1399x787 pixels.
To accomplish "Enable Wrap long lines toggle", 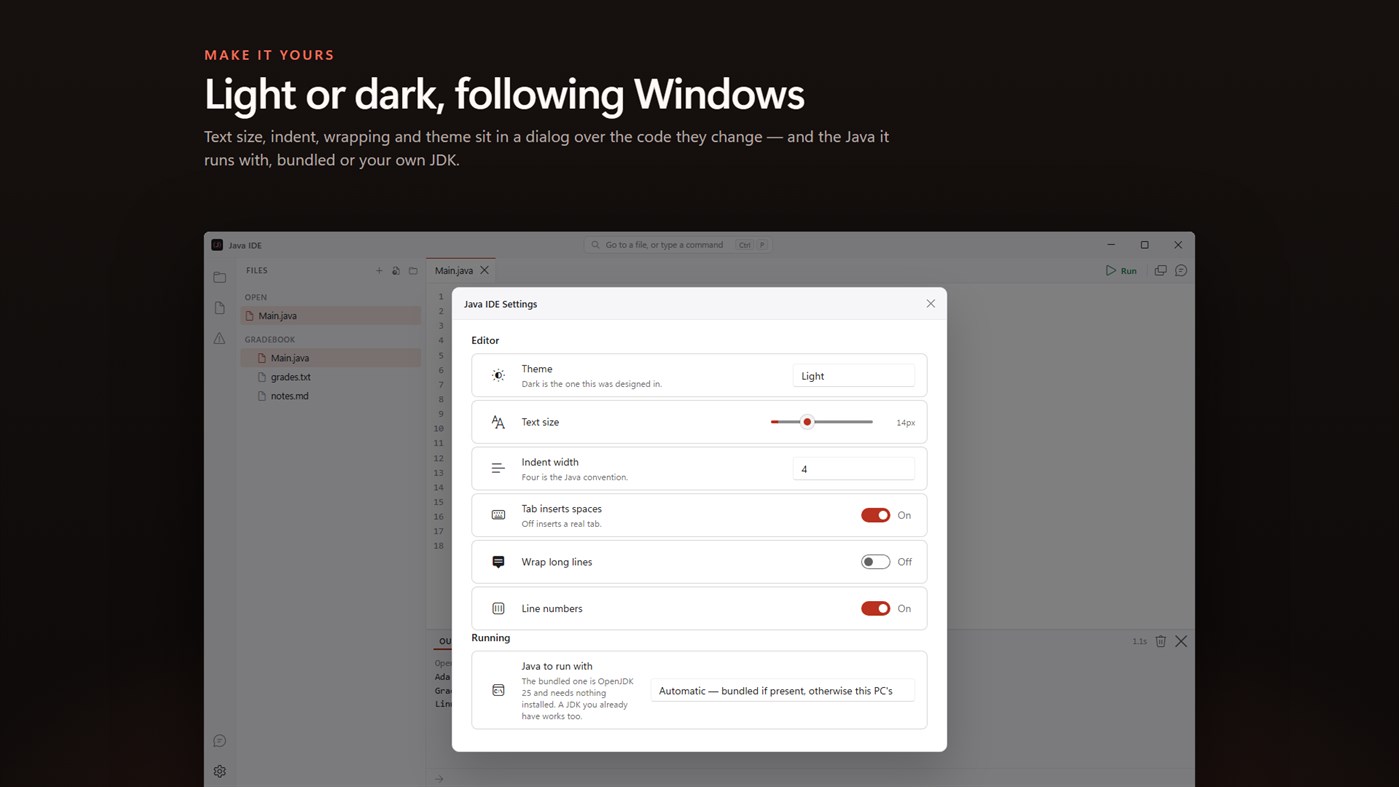I will tap(875, 562).
